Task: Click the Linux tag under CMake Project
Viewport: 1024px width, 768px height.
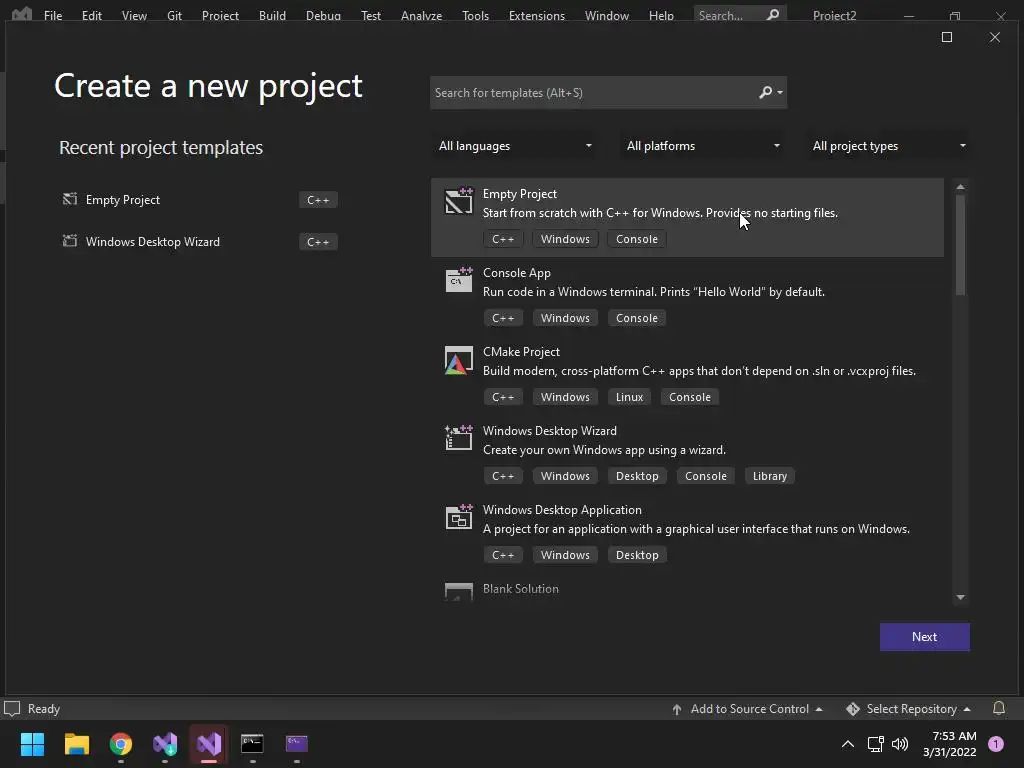Action: 629,397
